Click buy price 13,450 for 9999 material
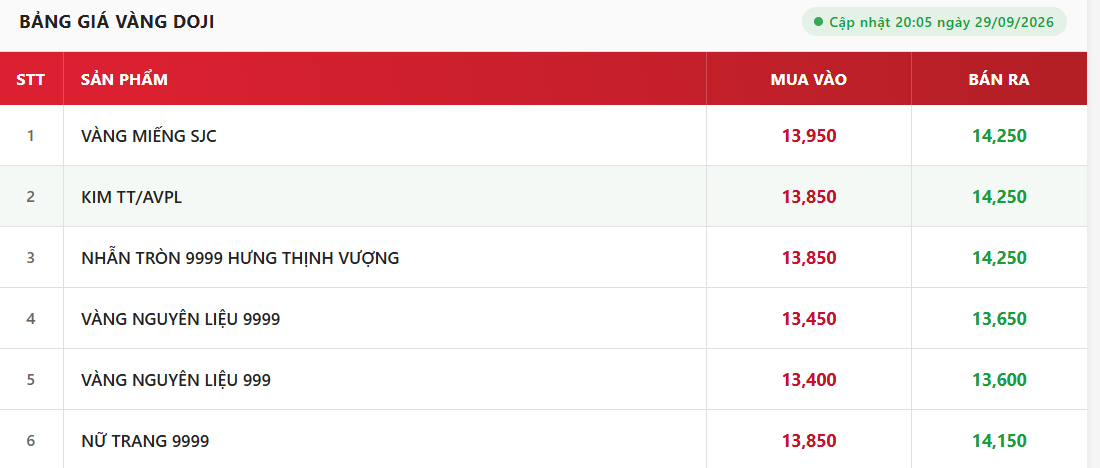This screenshot has height=468, width=1100. [809, 319]
